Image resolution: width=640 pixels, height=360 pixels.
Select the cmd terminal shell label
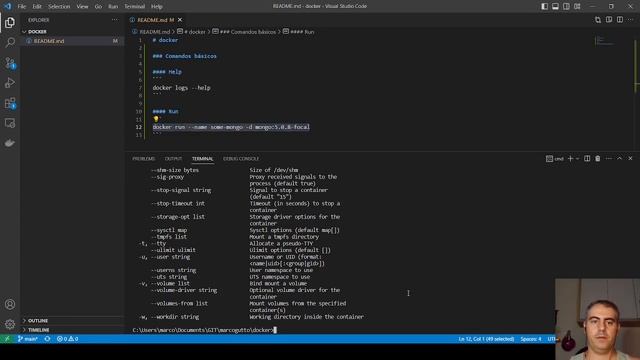point(555,158)
